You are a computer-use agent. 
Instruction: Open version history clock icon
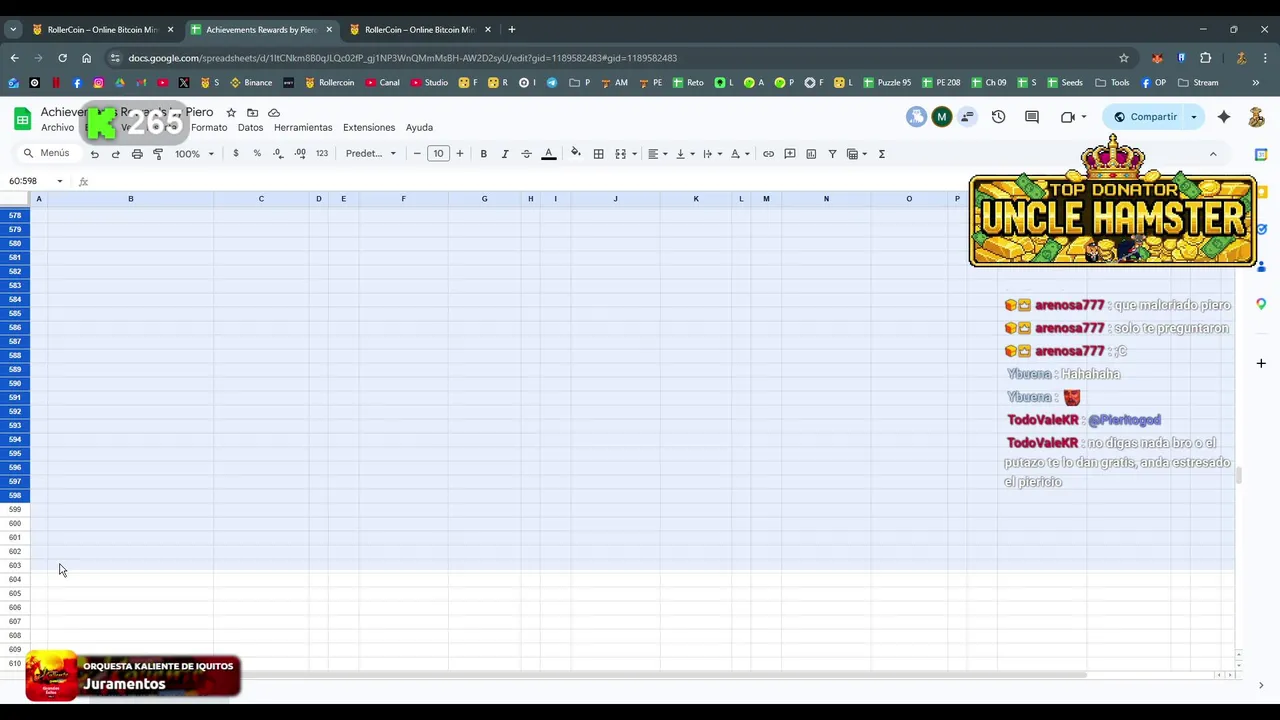coord(998,117)
